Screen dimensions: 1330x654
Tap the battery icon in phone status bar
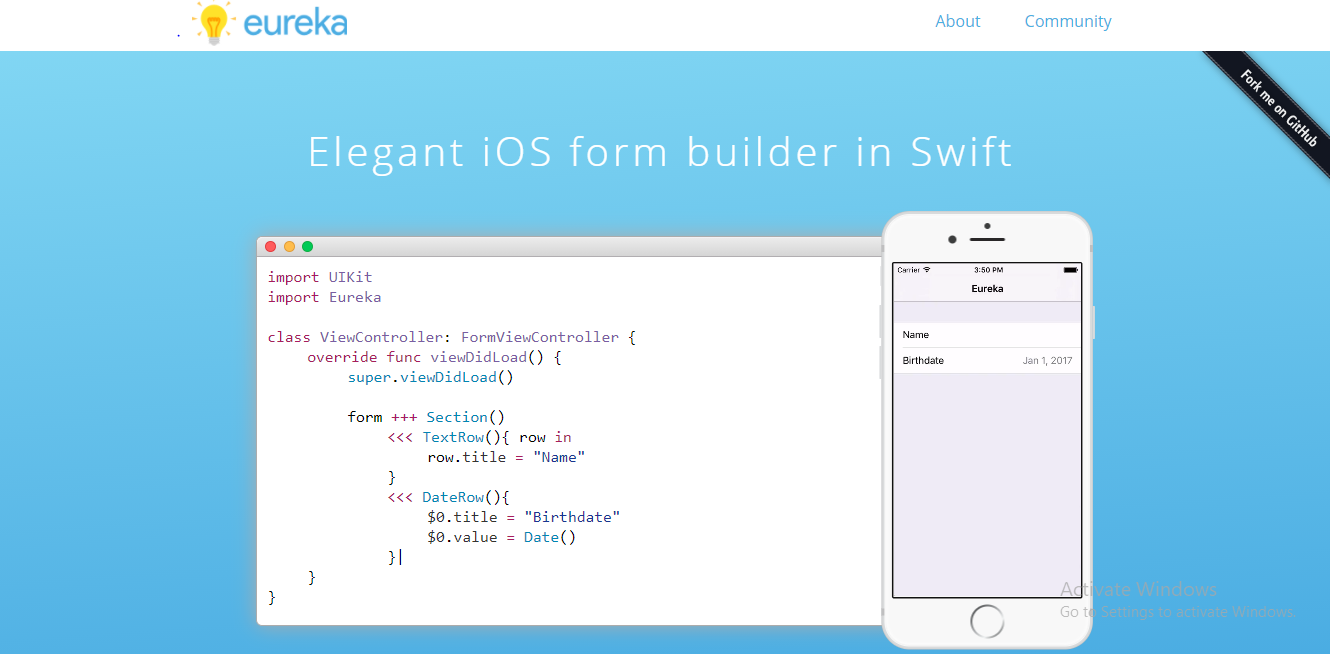point(1070,270)
